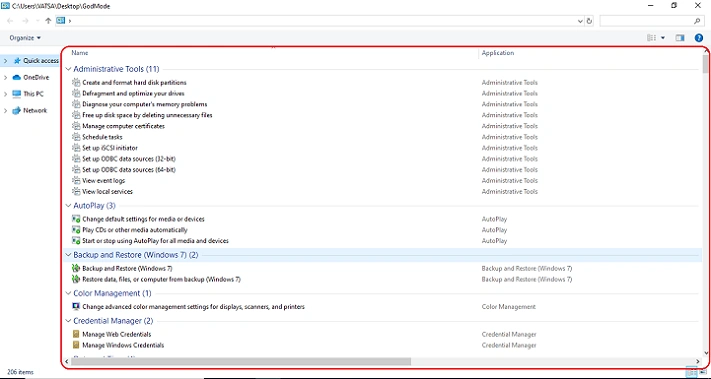Viewport: 711px width, 379px height.
Task: Collapse the Backup and Restore (Windows 7) group
Action: click(68, 255)
